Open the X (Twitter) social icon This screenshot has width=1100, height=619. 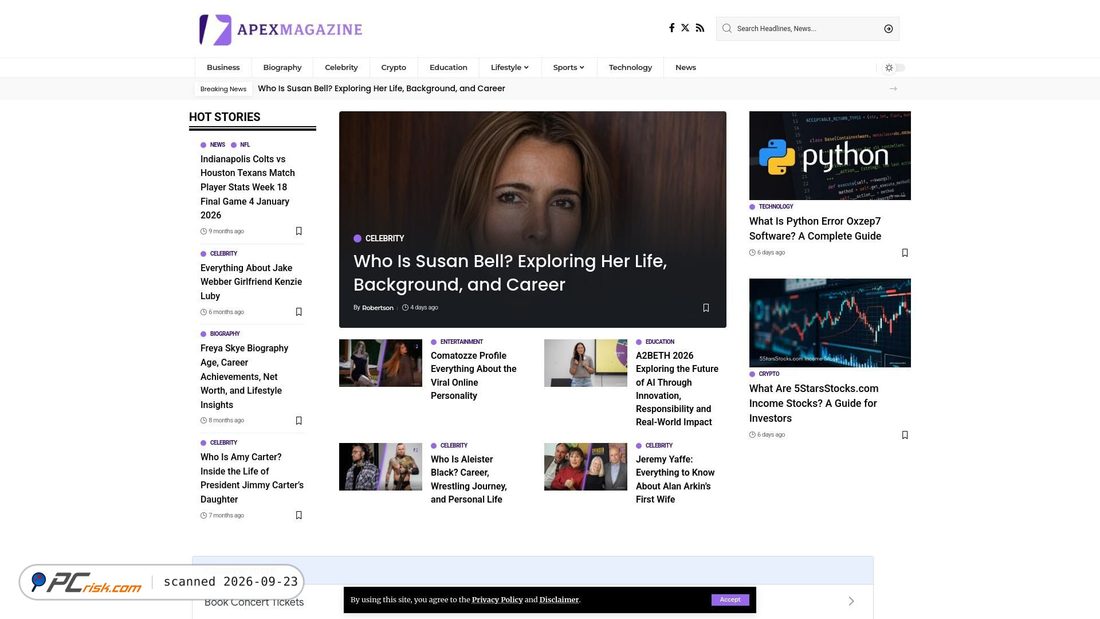[x=685, y=28]
